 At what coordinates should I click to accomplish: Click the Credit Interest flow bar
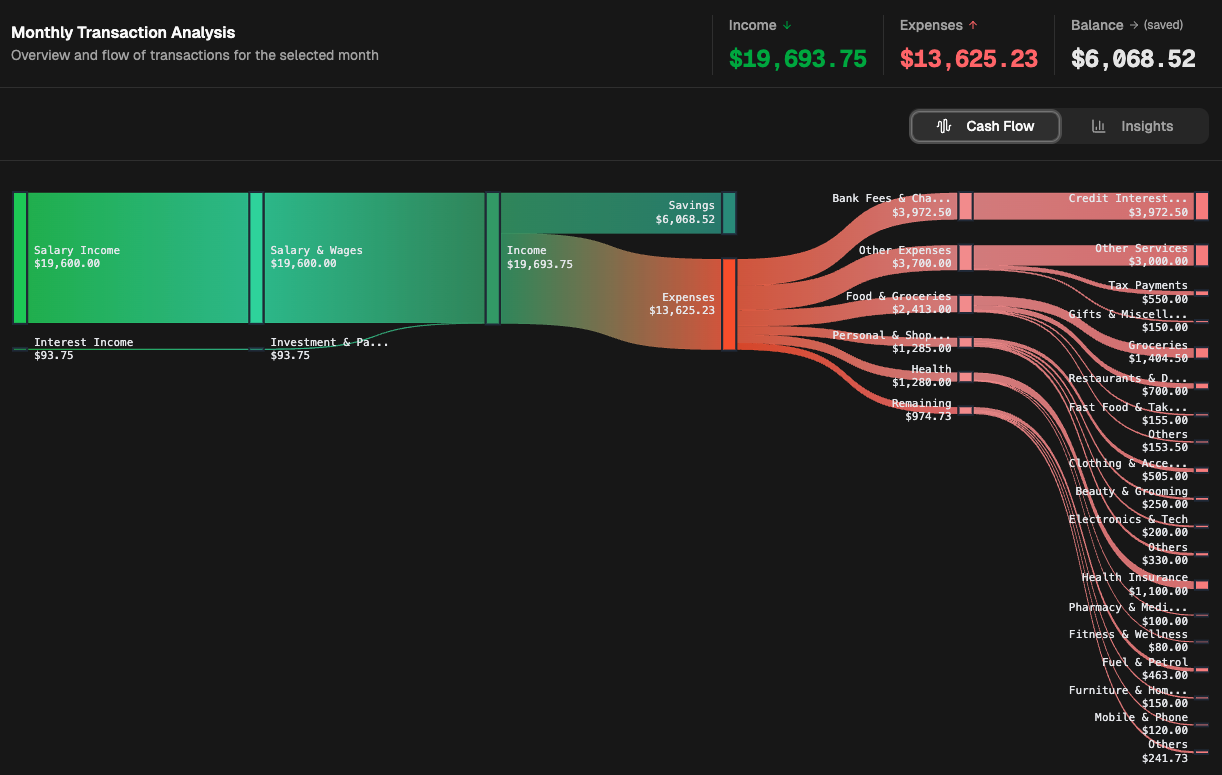pos(1080,206)
